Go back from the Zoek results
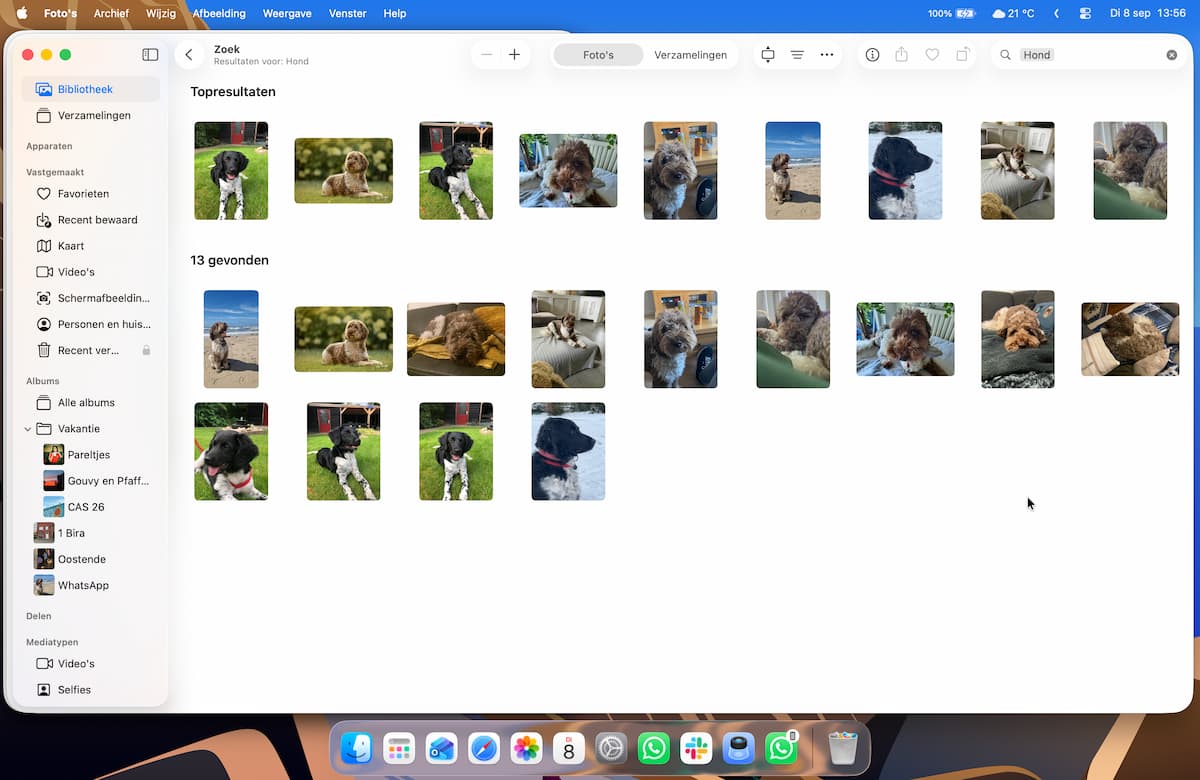The height and width of the screenshot is (780, 1200). (x=189, y=55)
